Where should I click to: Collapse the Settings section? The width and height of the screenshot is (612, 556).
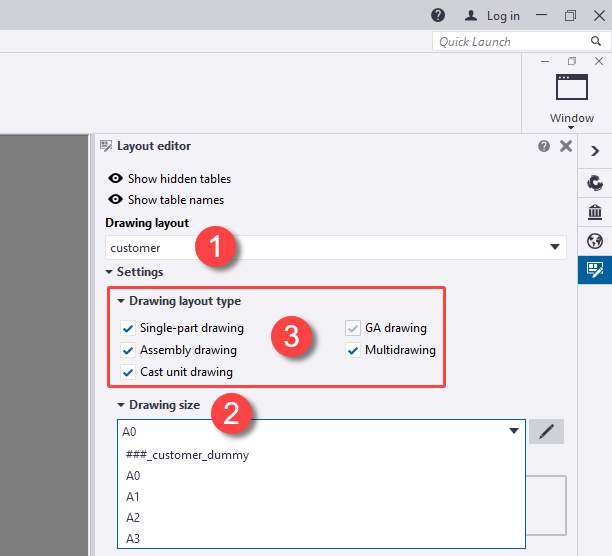[x=109, y=272]
